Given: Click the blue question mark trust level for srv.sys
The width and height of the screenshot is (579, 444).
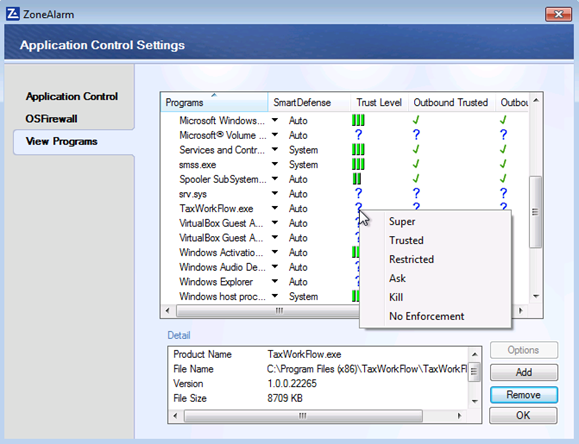Looking at the screenshot, I should point(358,193).
